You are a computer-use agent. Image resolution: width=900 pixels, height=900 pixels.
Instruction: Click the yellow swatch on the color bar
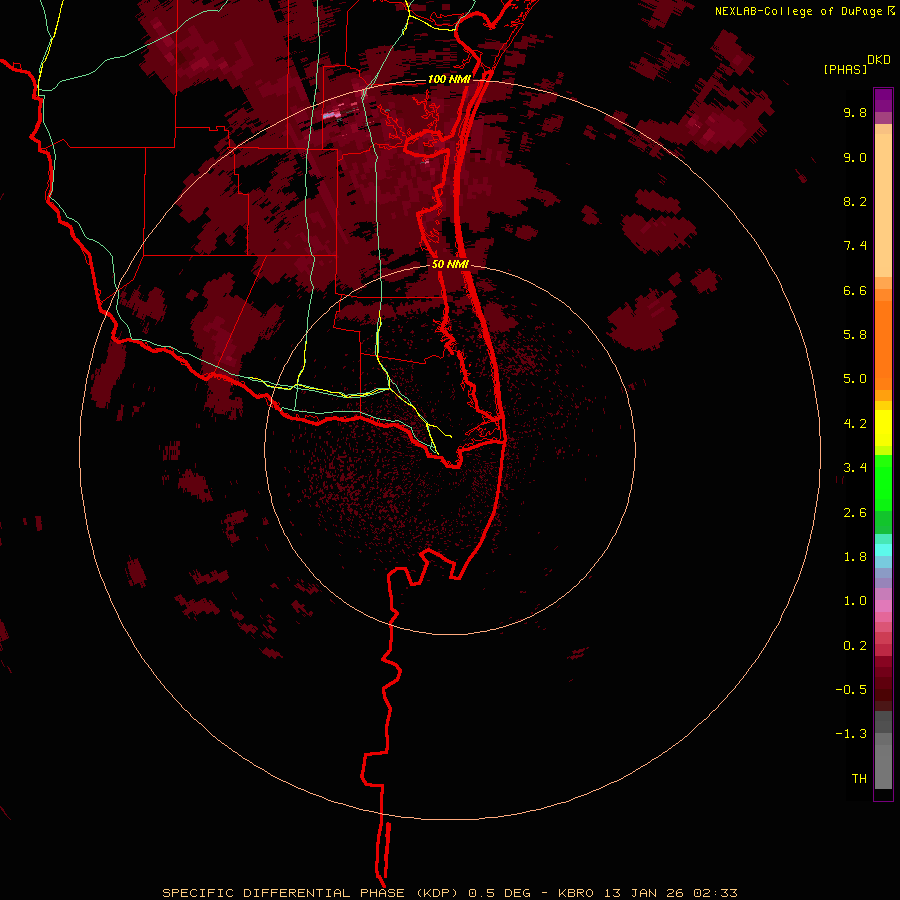click(x=883, y=428)
